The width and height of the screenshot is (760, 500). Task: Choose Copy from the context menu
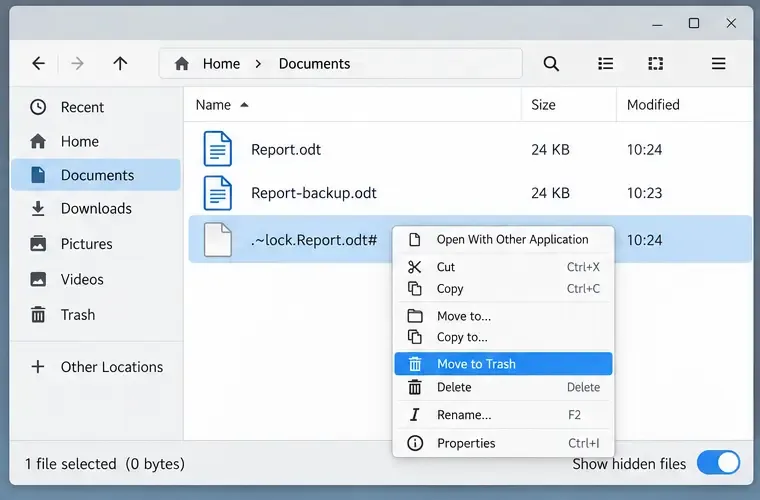(x=504, y=289)
